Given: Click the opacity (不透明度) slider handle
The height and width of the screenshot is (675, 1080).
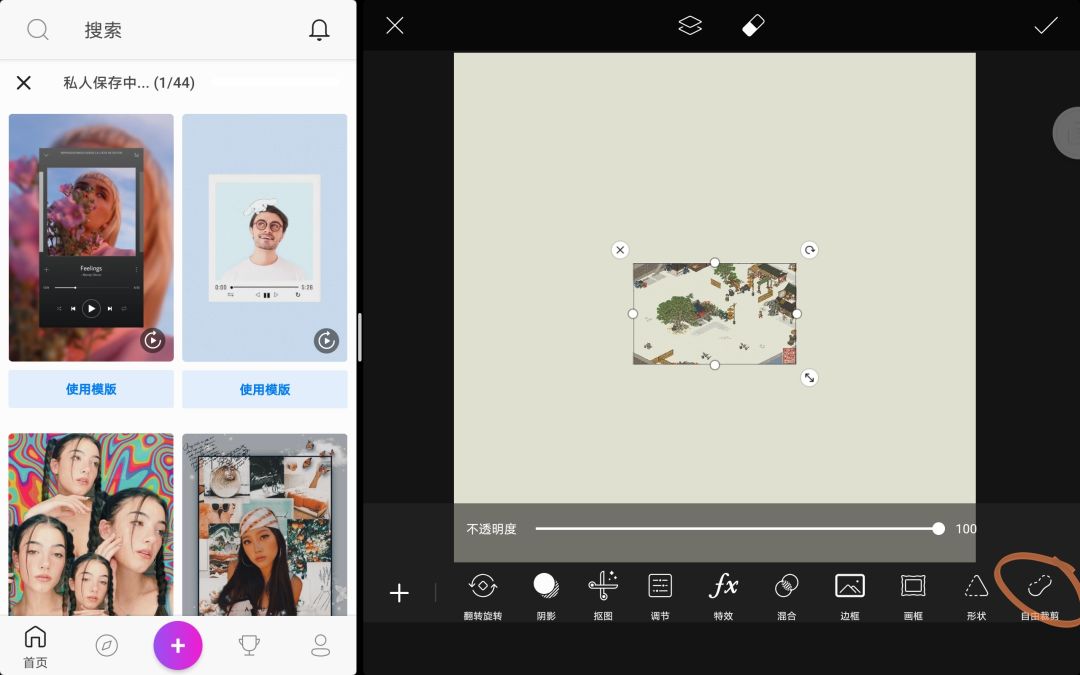Looking at the screenshot, I should (938, 529).
